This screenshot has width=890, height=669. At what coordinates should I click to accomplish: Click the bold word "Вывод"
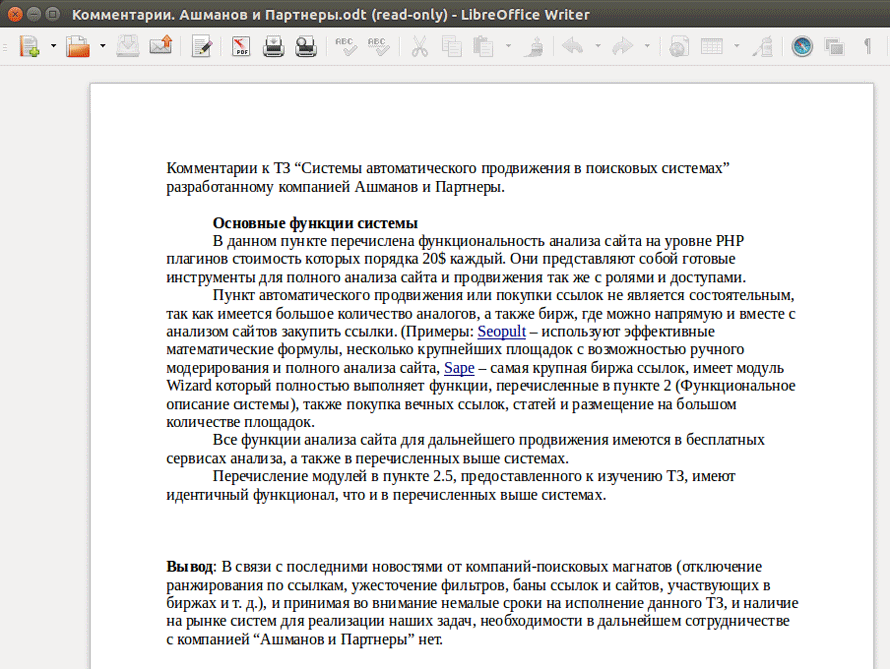(190, 566)
